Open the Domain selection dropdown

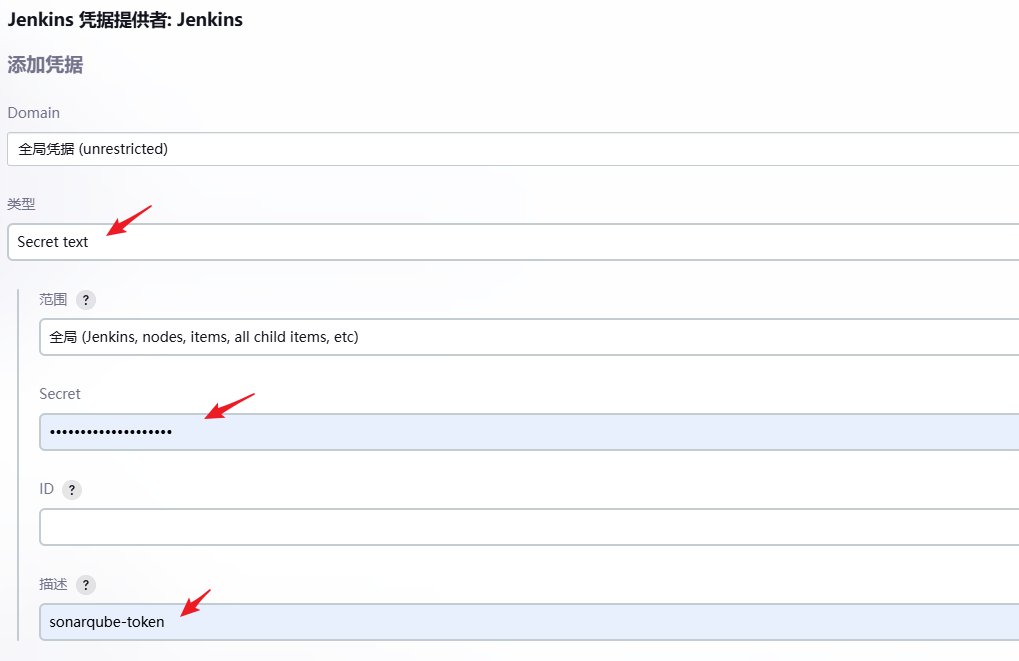tap(500, 148)
